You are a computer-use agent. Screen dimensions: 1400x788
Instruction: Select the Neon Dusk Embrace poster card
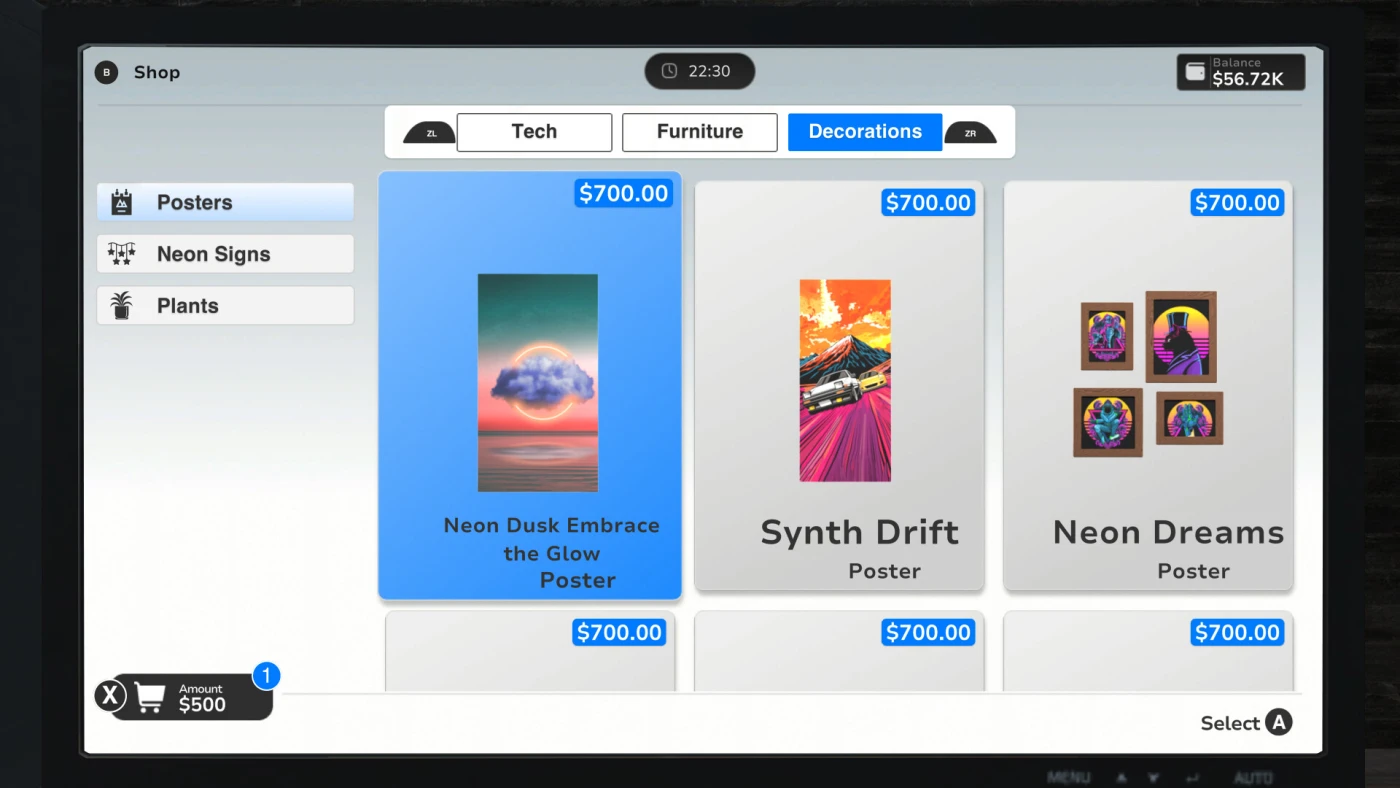[530, 385]
